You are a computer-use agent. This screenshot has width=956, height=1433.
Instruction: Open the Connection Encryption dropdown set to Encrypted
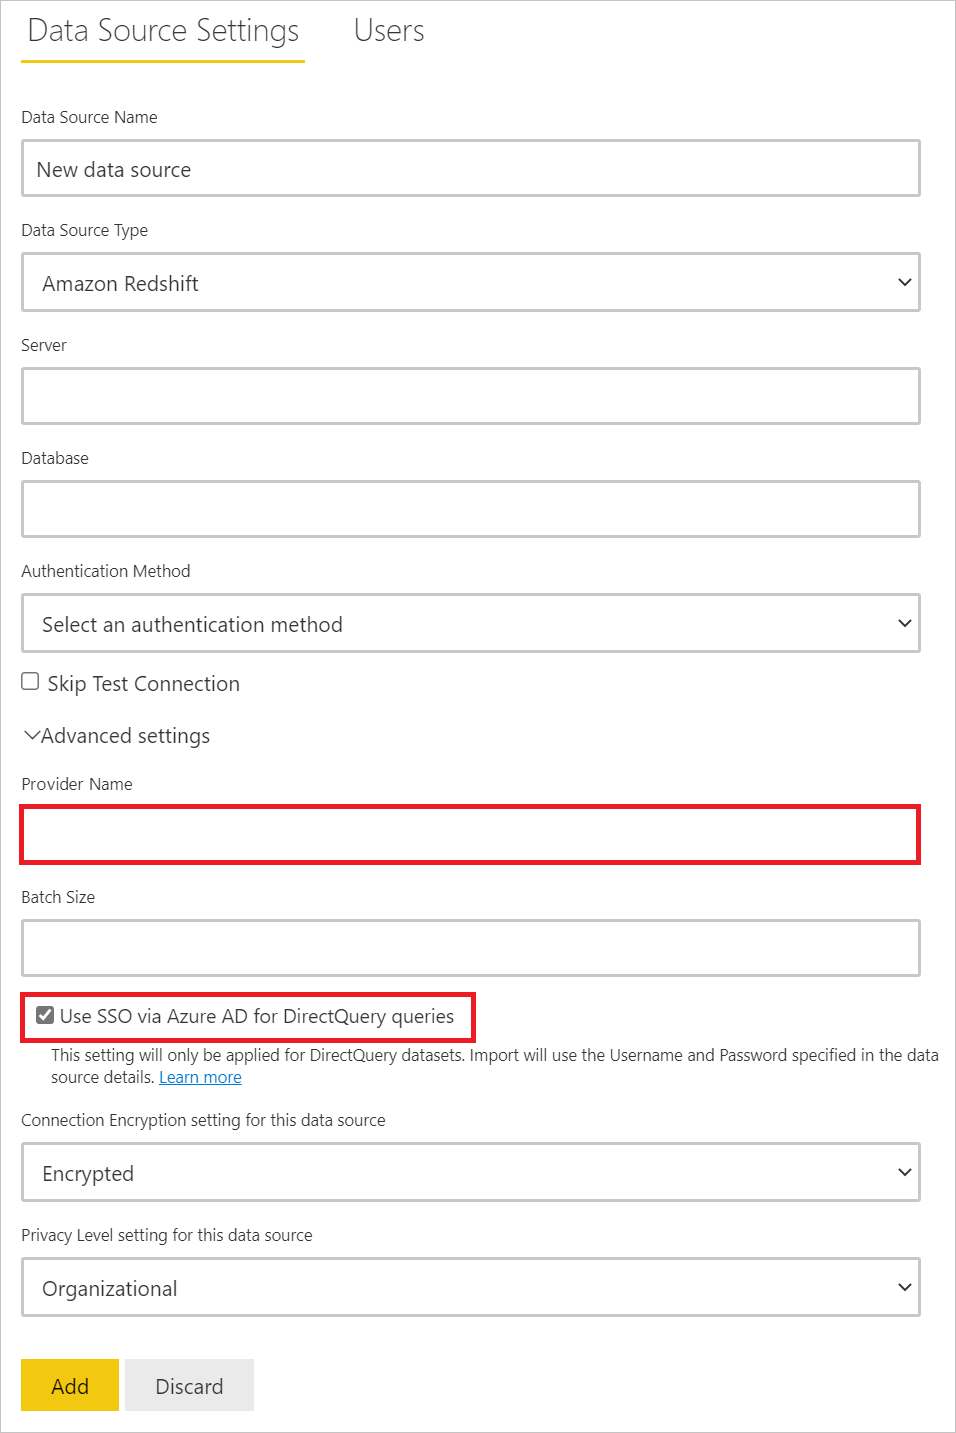pyautogui.click(x=470, y=1172)
